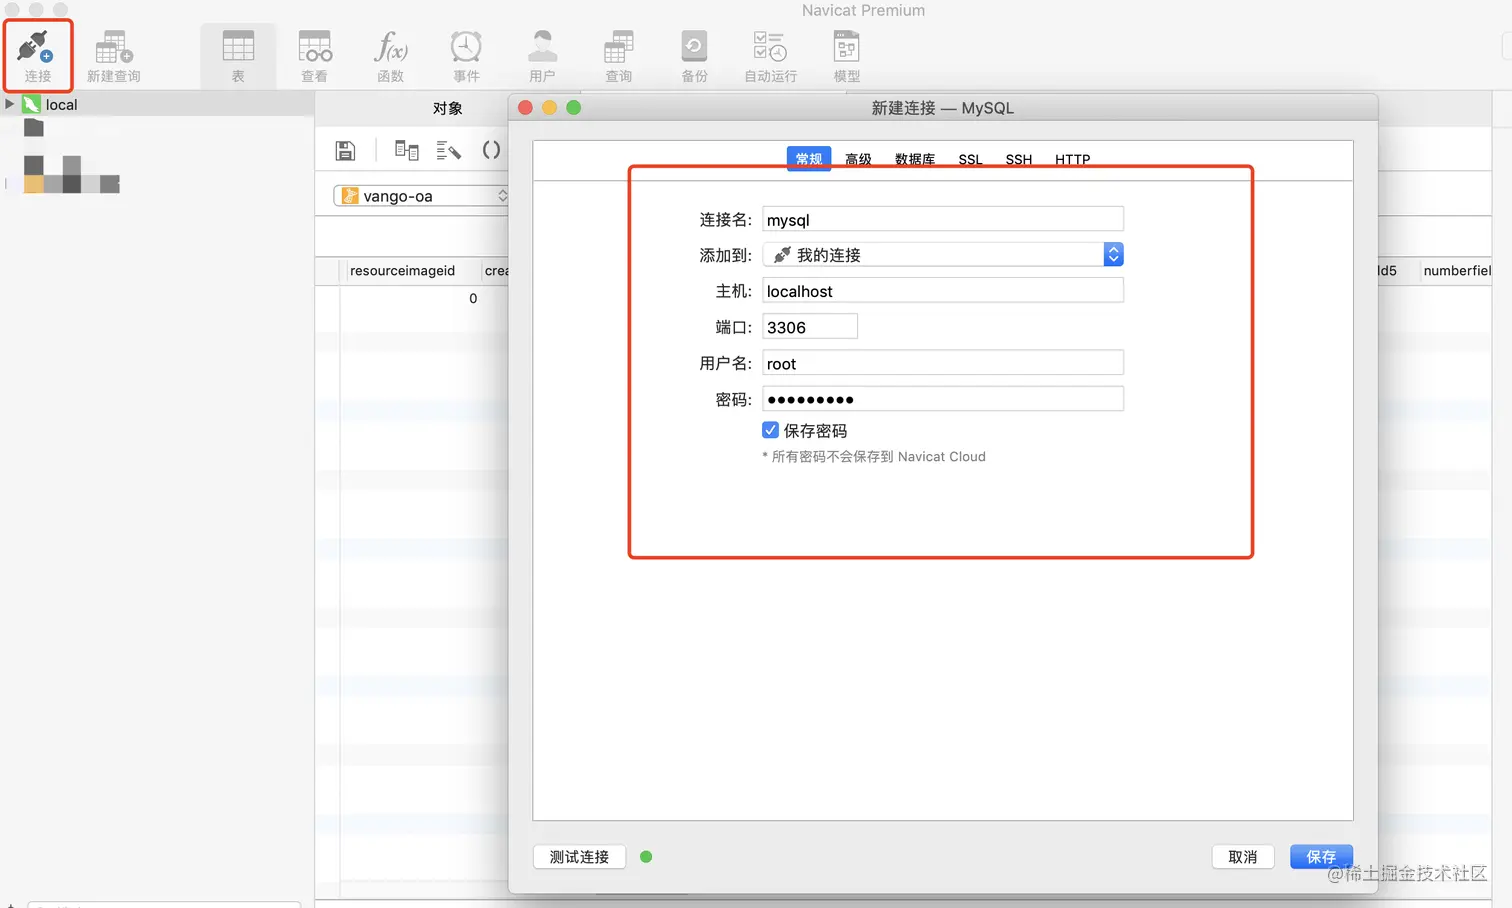1512x908 pixels.
Task: Open the 添加到 我的连接 dropdown
Action: 943,255
